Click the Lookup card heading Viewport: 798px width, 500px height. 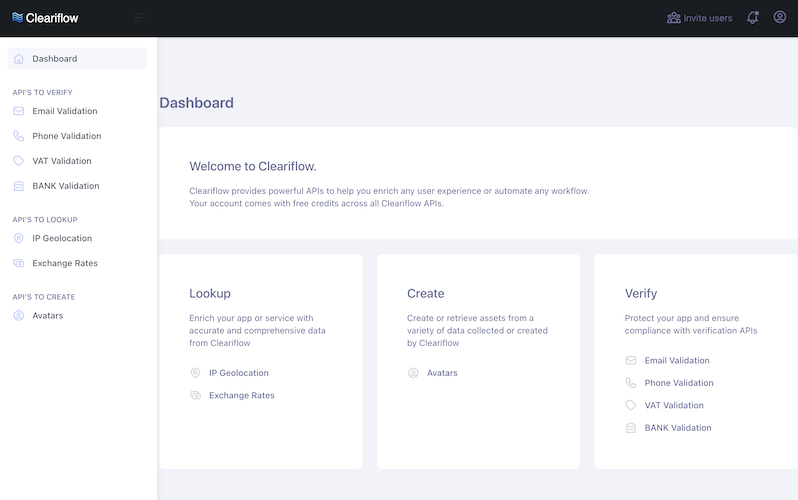210,293
